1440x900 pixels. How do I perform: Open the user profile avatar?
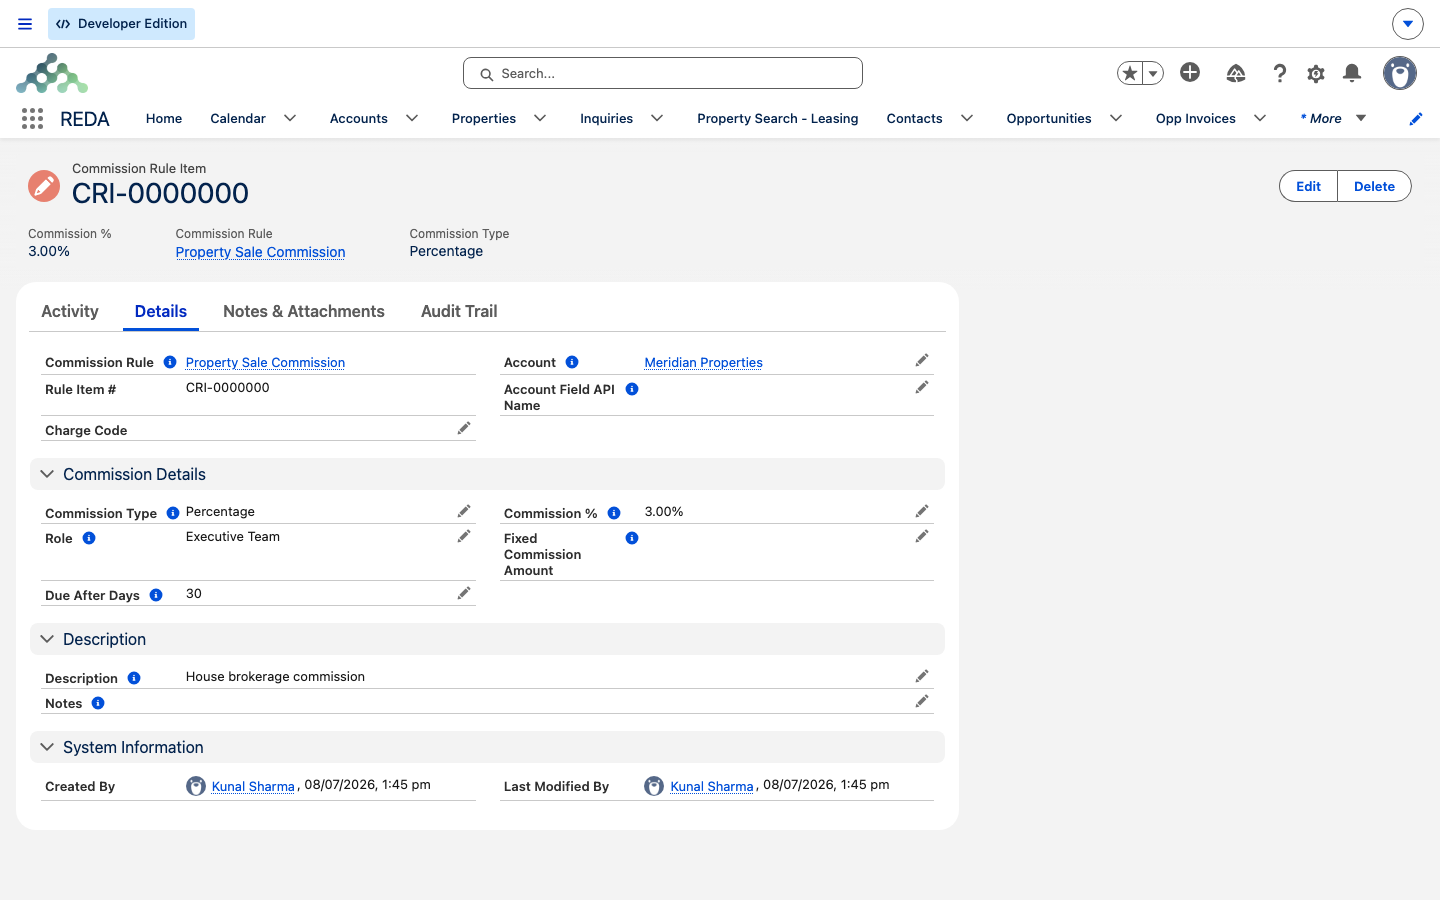coord(1400,73)
